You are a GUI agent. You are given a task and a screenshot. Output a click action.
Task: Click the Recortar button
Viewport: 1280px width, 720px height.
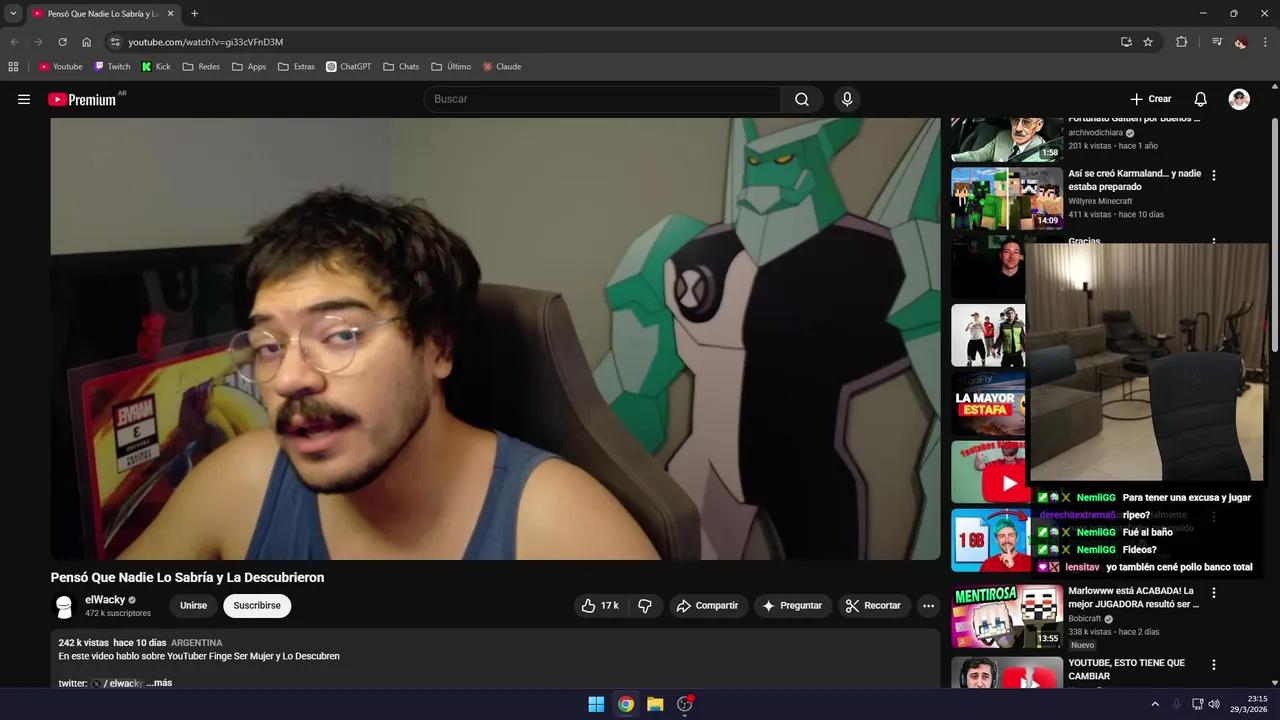click(x=873, y=605)
